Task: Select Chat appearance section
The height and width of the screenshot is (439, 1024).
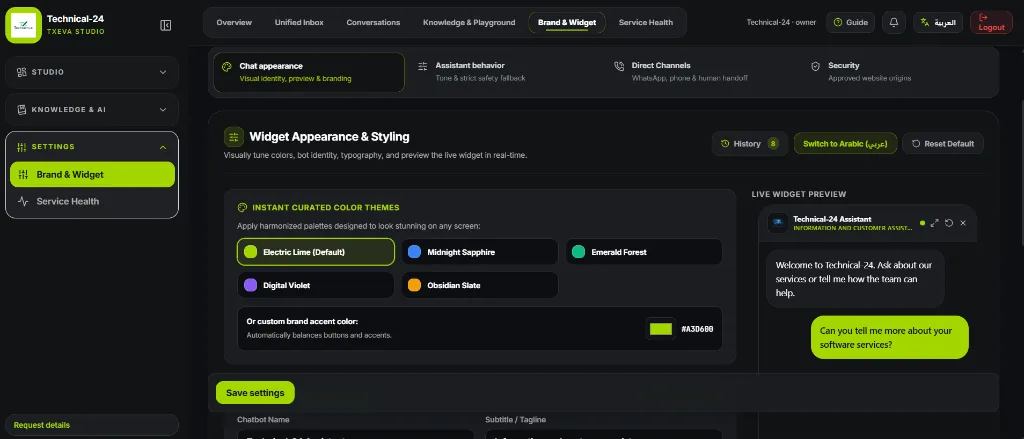Action: coord(309,72)
